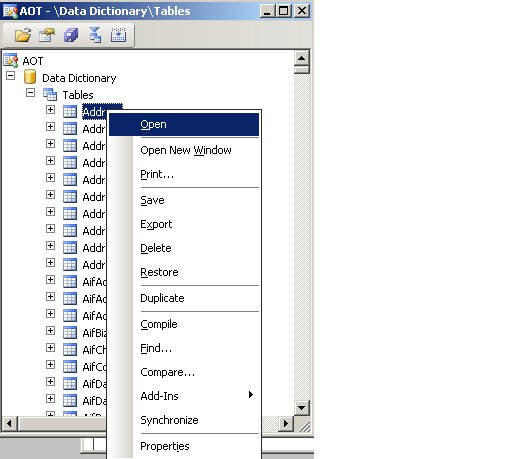Expand the AifCo table node
512x459 pixels.
click(x=50, y=364)
